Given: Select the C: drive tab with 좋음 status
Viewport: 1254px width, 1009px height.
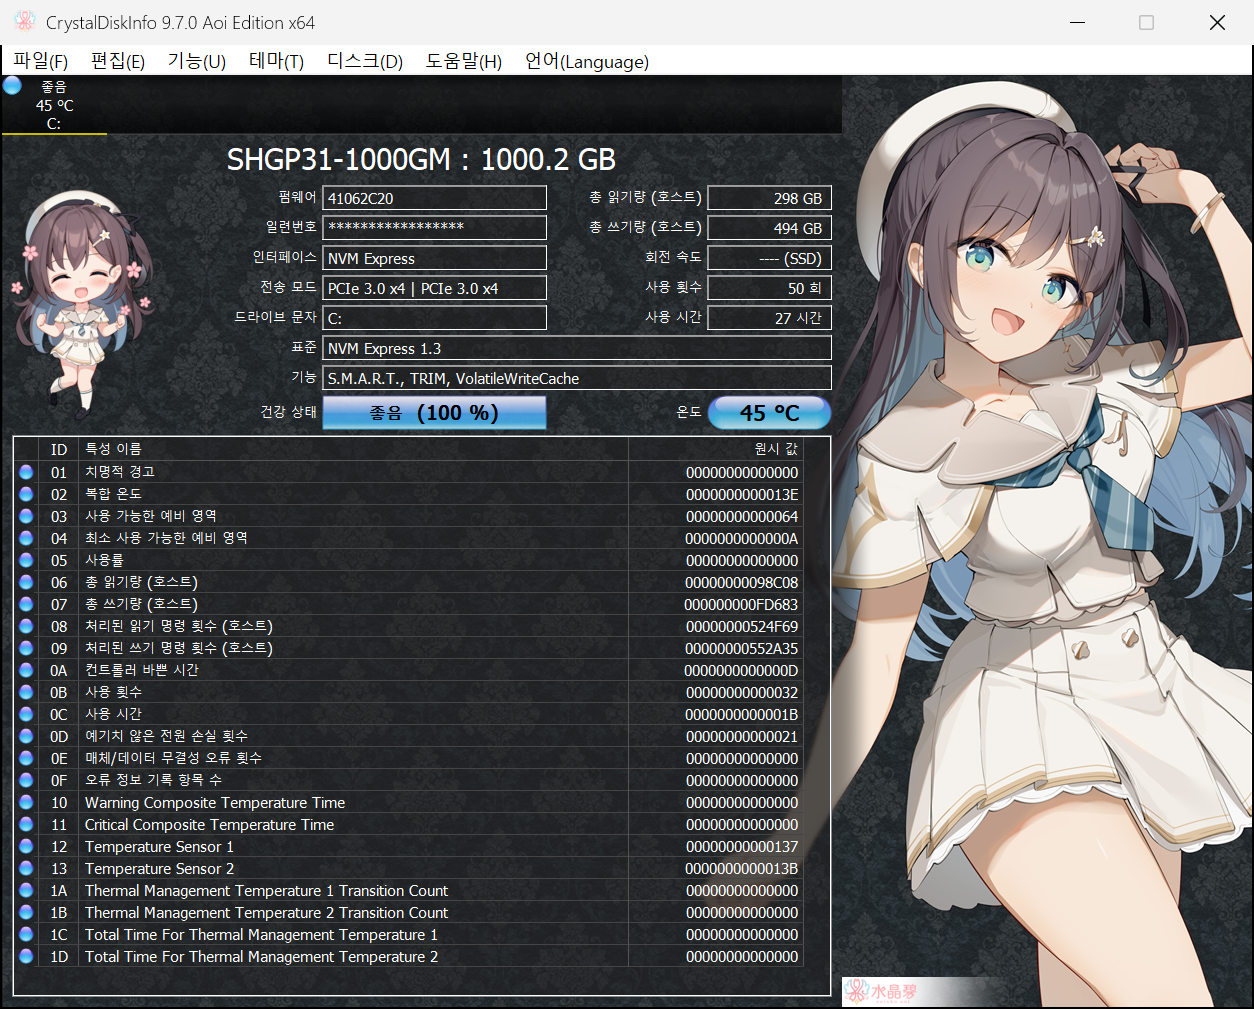Looking at the screenshot, I should pos(54,105).
